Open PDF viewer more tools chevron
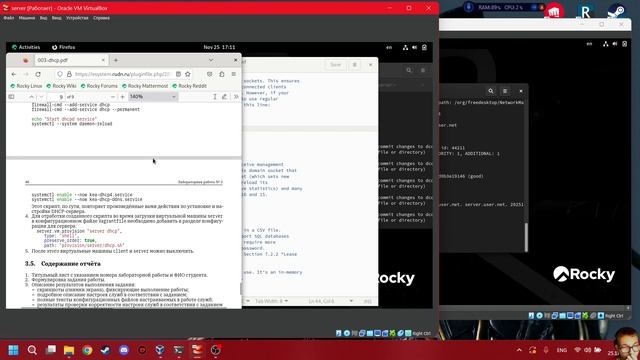The height and width of the screenshot is (360, 640). tap(236, 97)
